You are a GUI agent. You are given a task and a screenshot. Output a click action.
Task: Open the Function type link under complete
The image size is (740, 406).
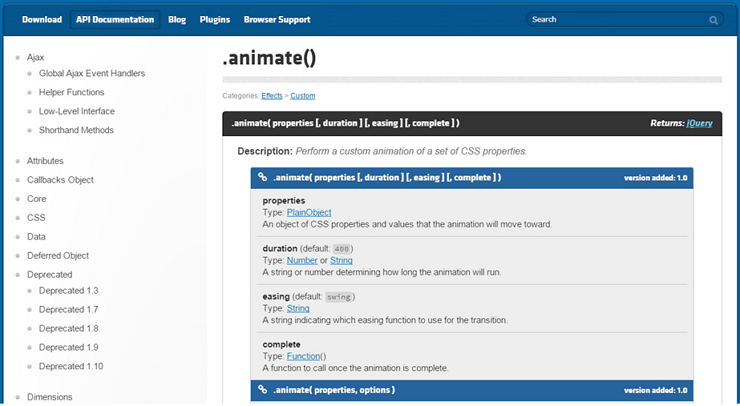(x=303, y=356)
